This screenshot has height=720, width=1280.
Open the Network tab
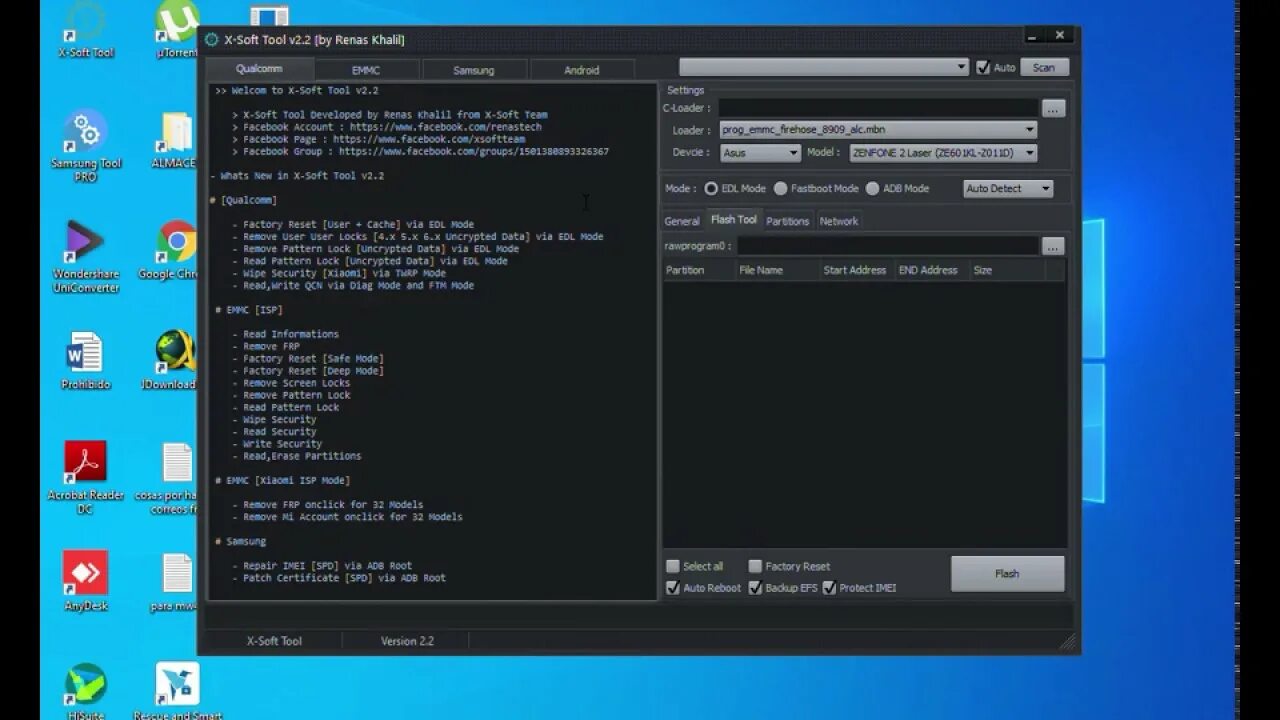(839, 221)
